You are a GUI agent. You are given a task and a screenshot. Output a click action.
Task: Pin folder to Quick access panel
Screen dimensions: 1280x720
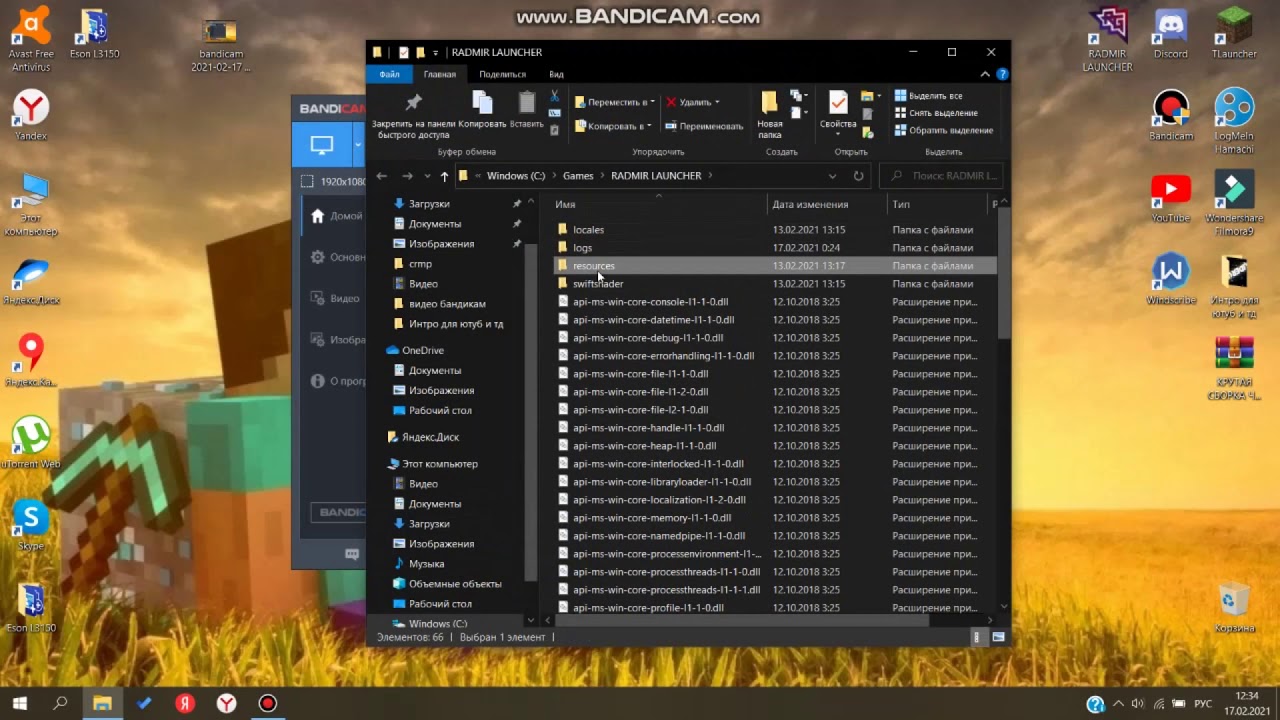(413, 116)
